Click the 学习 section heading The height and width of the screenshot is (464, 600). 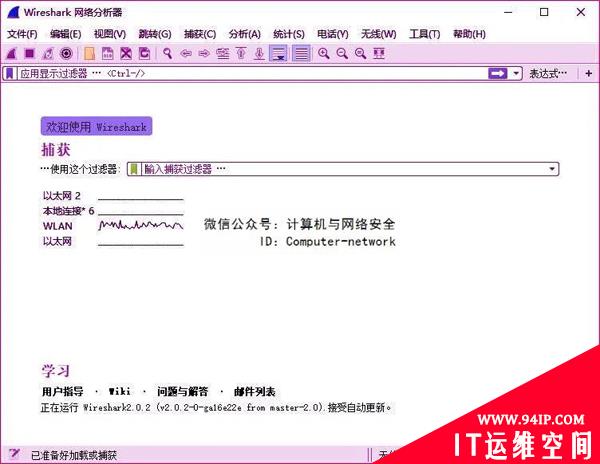click(x=56, y=371)
